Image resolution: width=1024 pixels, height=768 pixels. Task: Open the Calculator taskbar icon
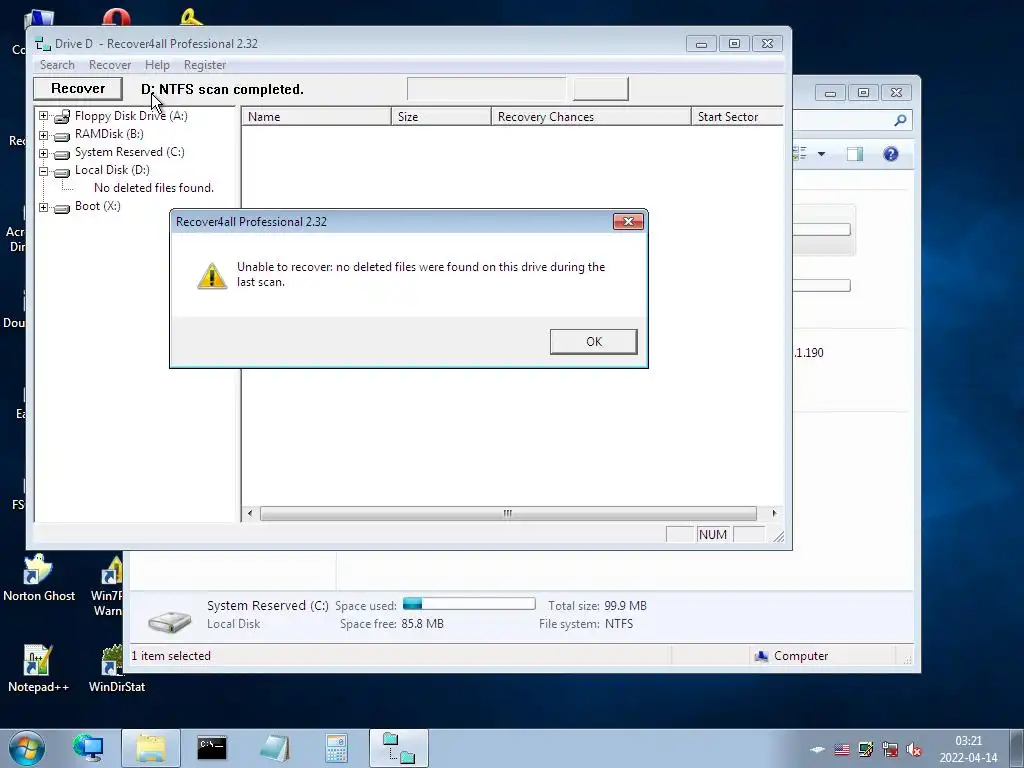[x=336, y=748]
